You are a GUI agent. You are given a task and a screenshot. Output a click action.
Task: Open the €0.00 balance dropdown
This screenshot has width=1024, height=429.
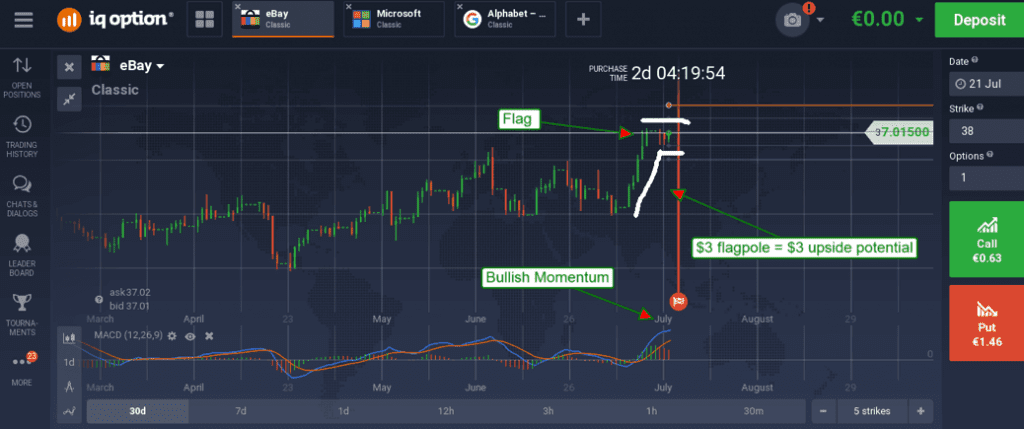[887, 20]
